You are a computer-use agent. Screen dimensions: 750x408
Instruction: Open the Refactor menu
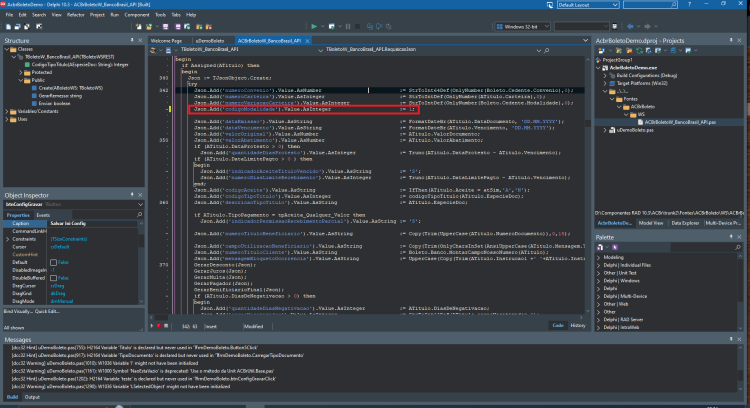[x=76, y=15]
